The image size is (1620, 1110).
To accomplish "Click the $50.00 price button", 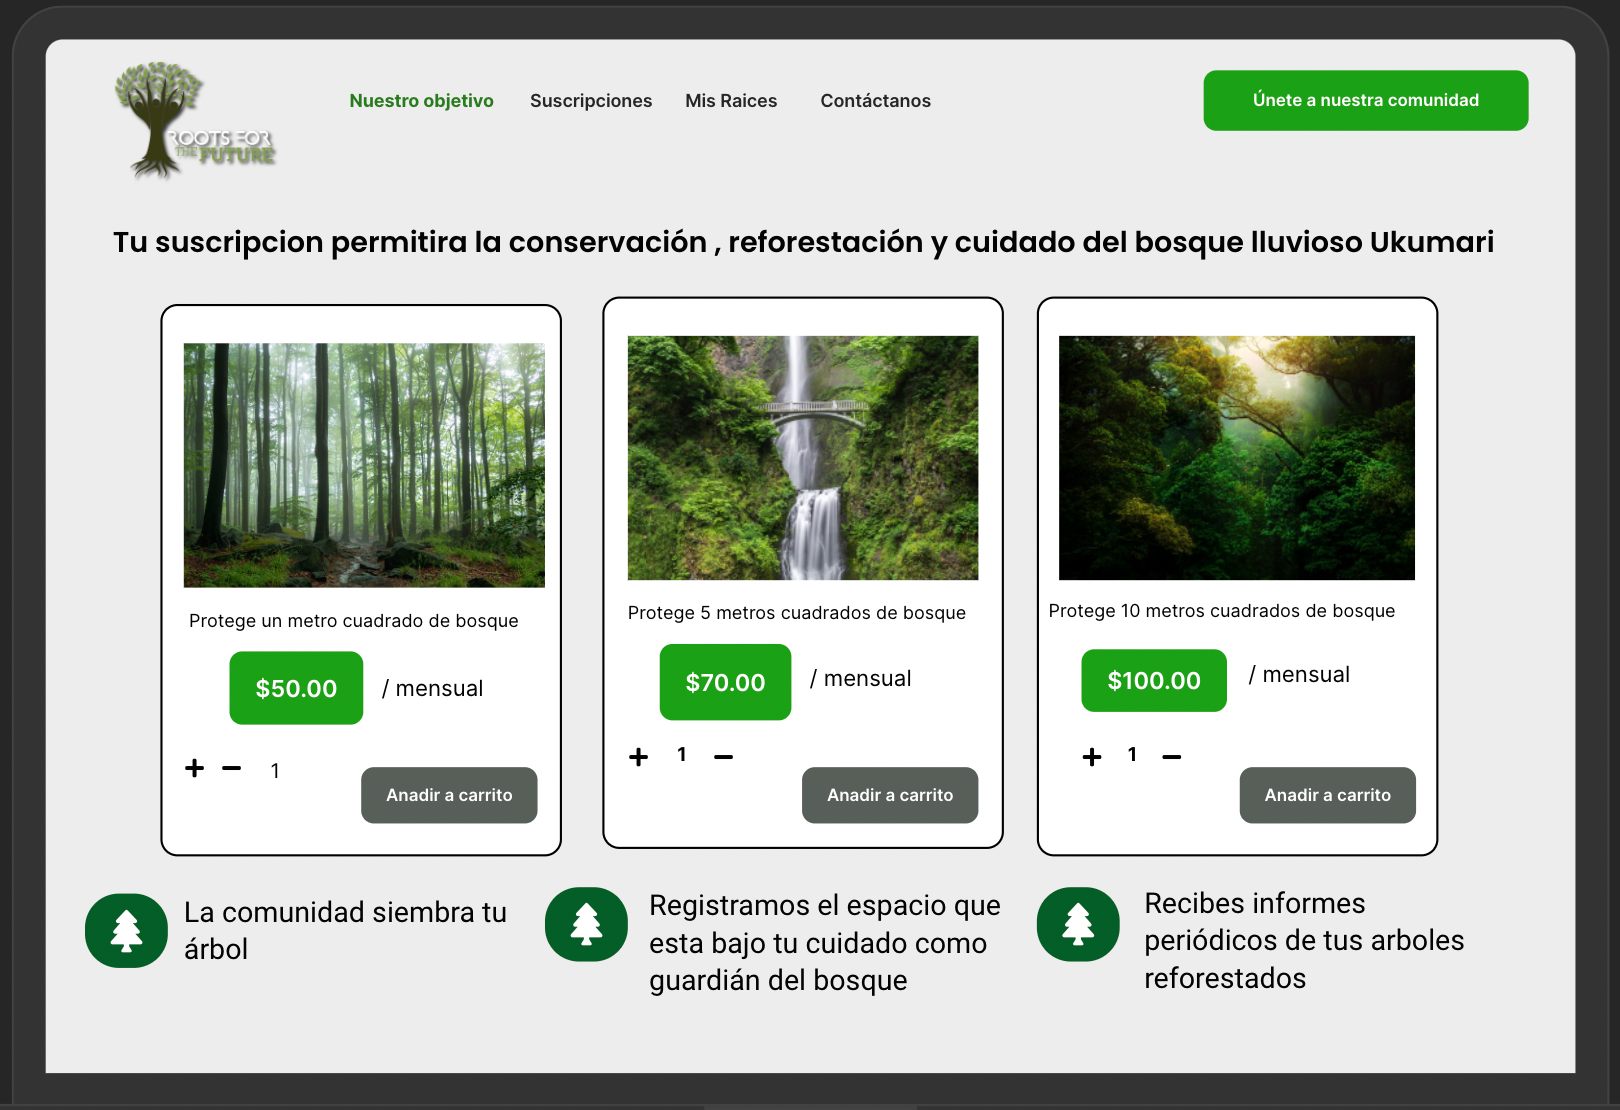I will point(296,688).
